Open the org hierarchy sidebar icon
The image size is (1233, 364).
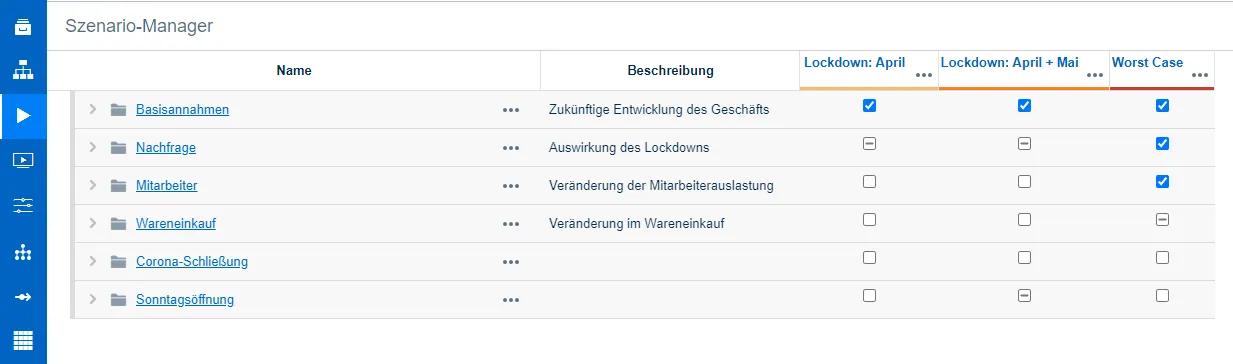tap(23, 71)
